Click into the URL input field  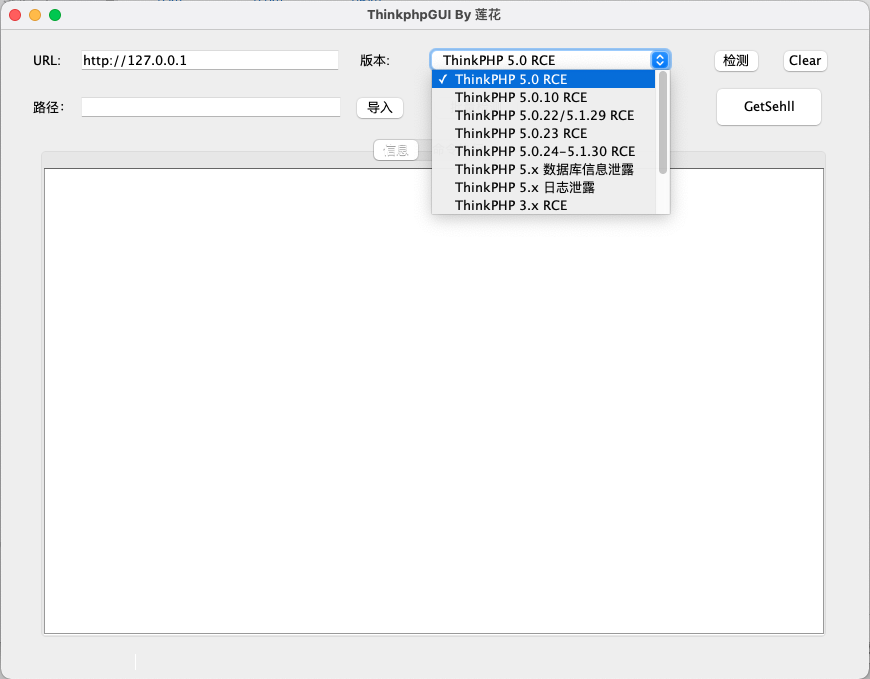pos(210,60)
